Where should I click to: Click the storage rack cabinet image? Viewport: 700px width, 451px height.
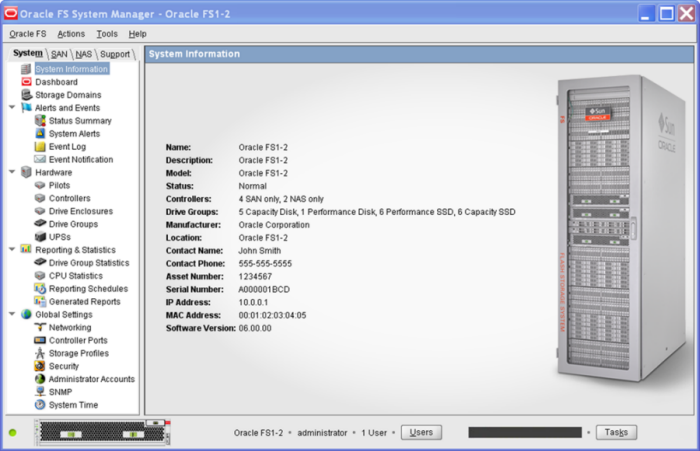[621, 228]
